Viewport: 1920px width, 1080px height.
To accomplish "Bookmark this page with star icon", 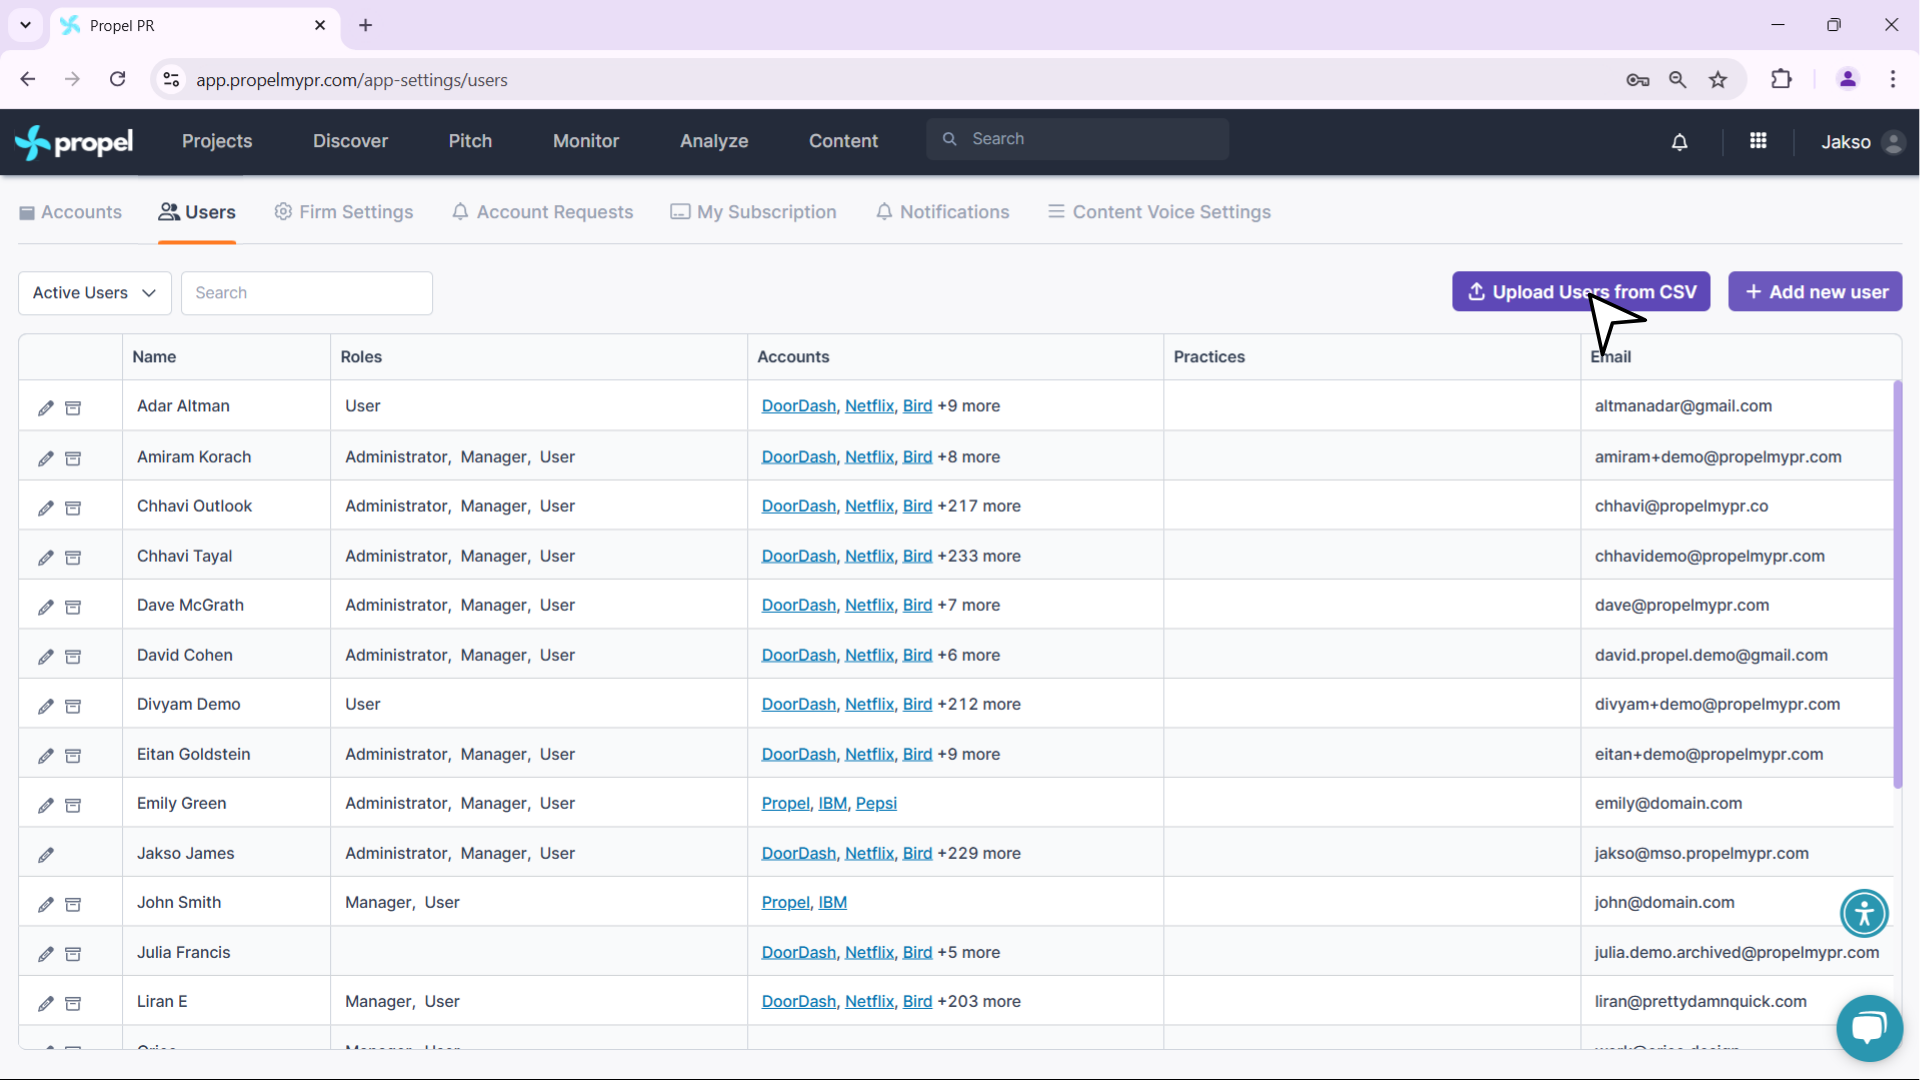I will (1718, 80).
